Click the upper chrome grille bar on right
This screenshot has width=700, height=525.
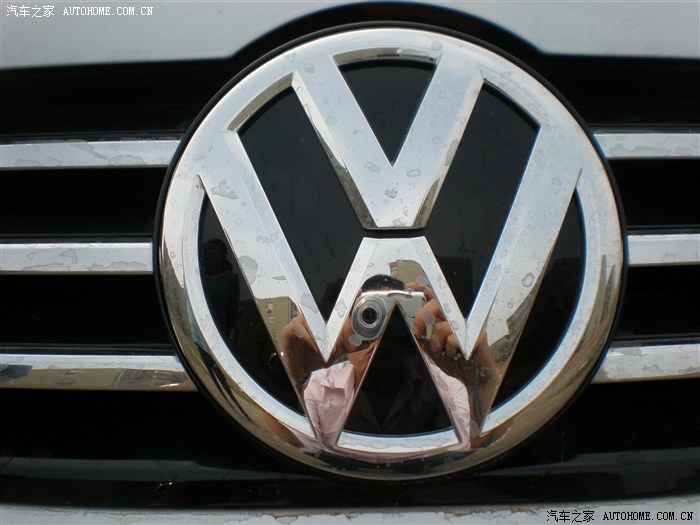(650, 145)
